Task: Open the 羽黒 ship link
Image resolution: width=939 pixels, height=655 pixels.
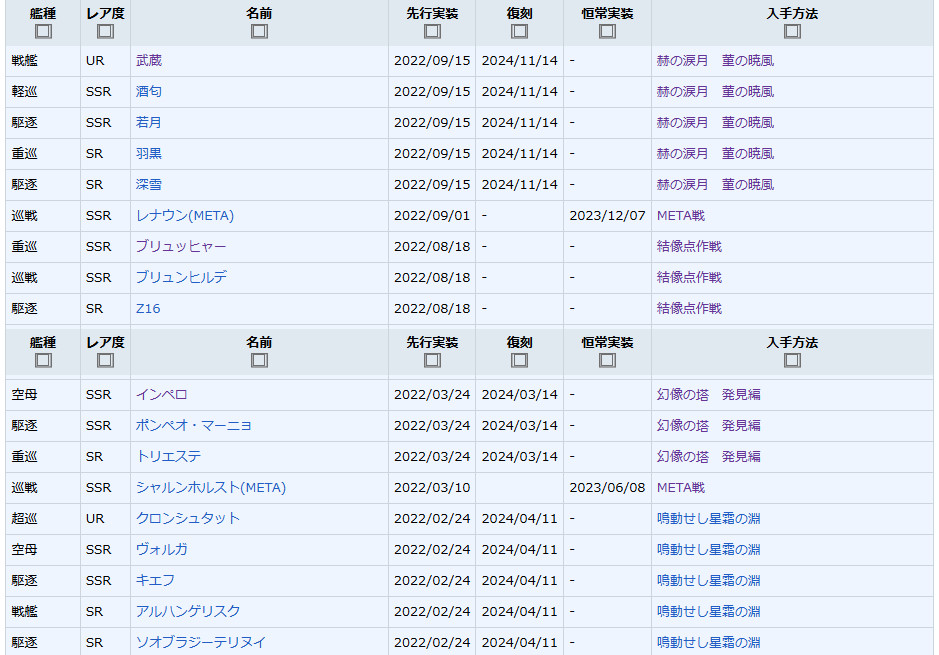Action: [149, 154]
